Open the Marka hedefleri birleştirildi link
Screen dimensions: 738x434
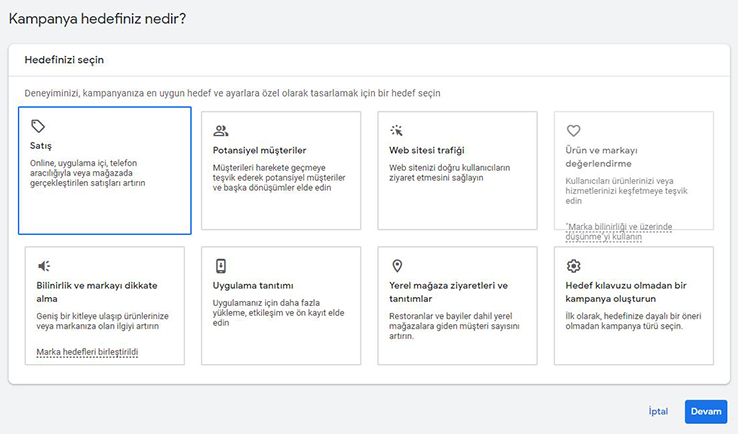tap(87, 352)
